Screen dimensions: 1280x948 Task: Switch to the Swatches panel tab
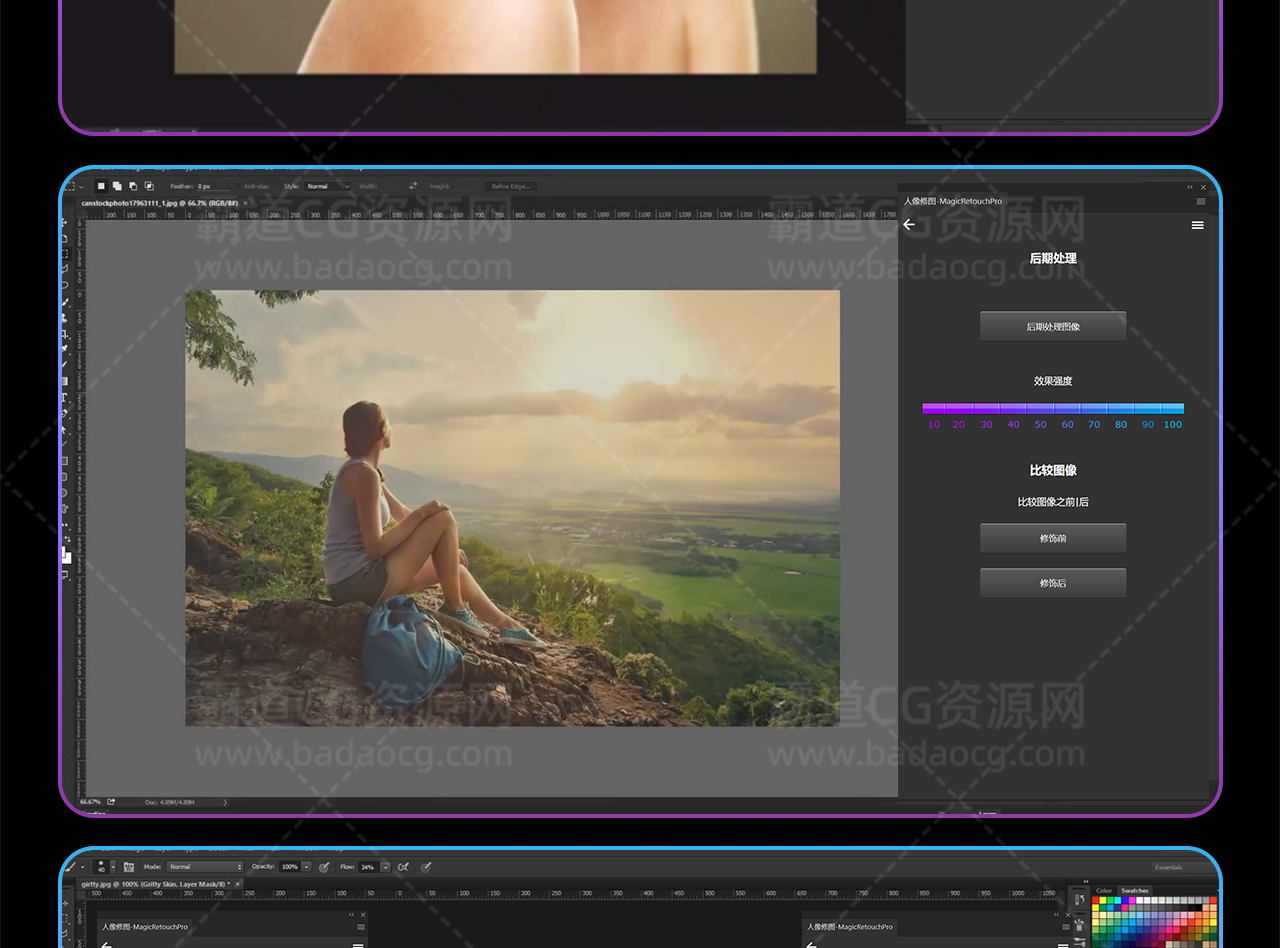tap(1134, 890)
